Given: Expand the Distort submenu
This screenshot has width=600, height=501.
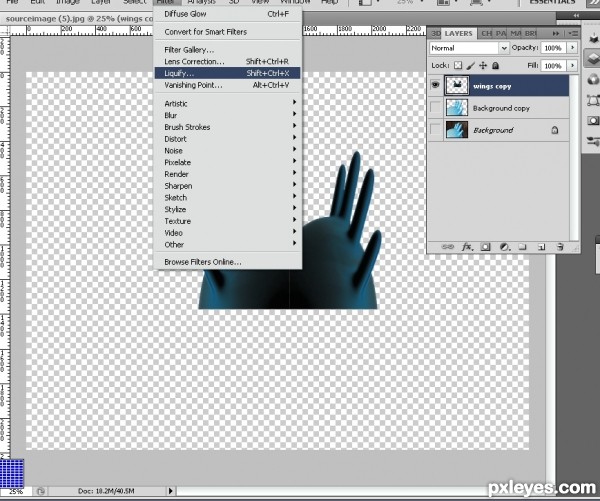Looking at the screenshot, I should click(x=227, y=139).
